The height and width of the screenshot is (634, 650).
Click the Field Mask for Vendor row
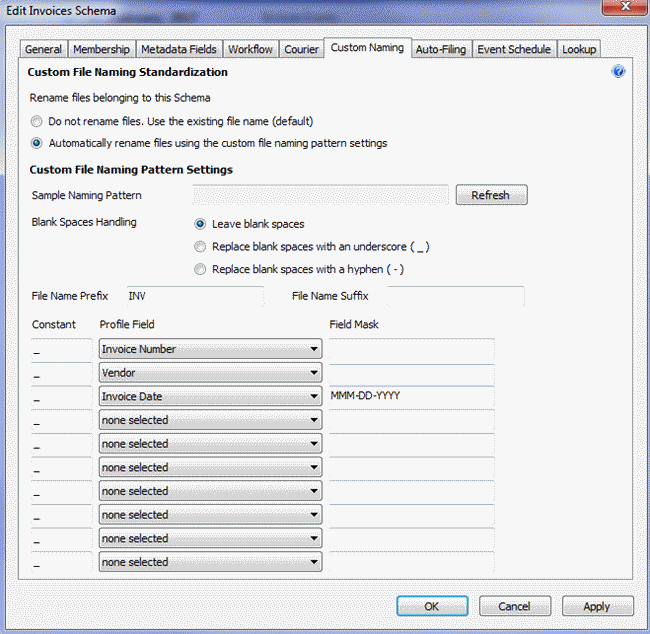click(412, 373)
